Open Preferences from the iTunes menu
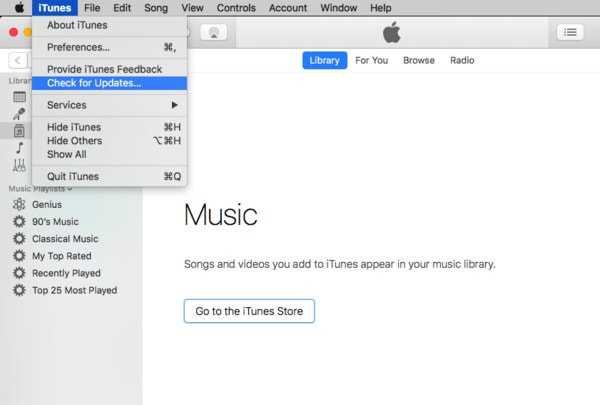The image size is (600, 405). tap(109, 47)
